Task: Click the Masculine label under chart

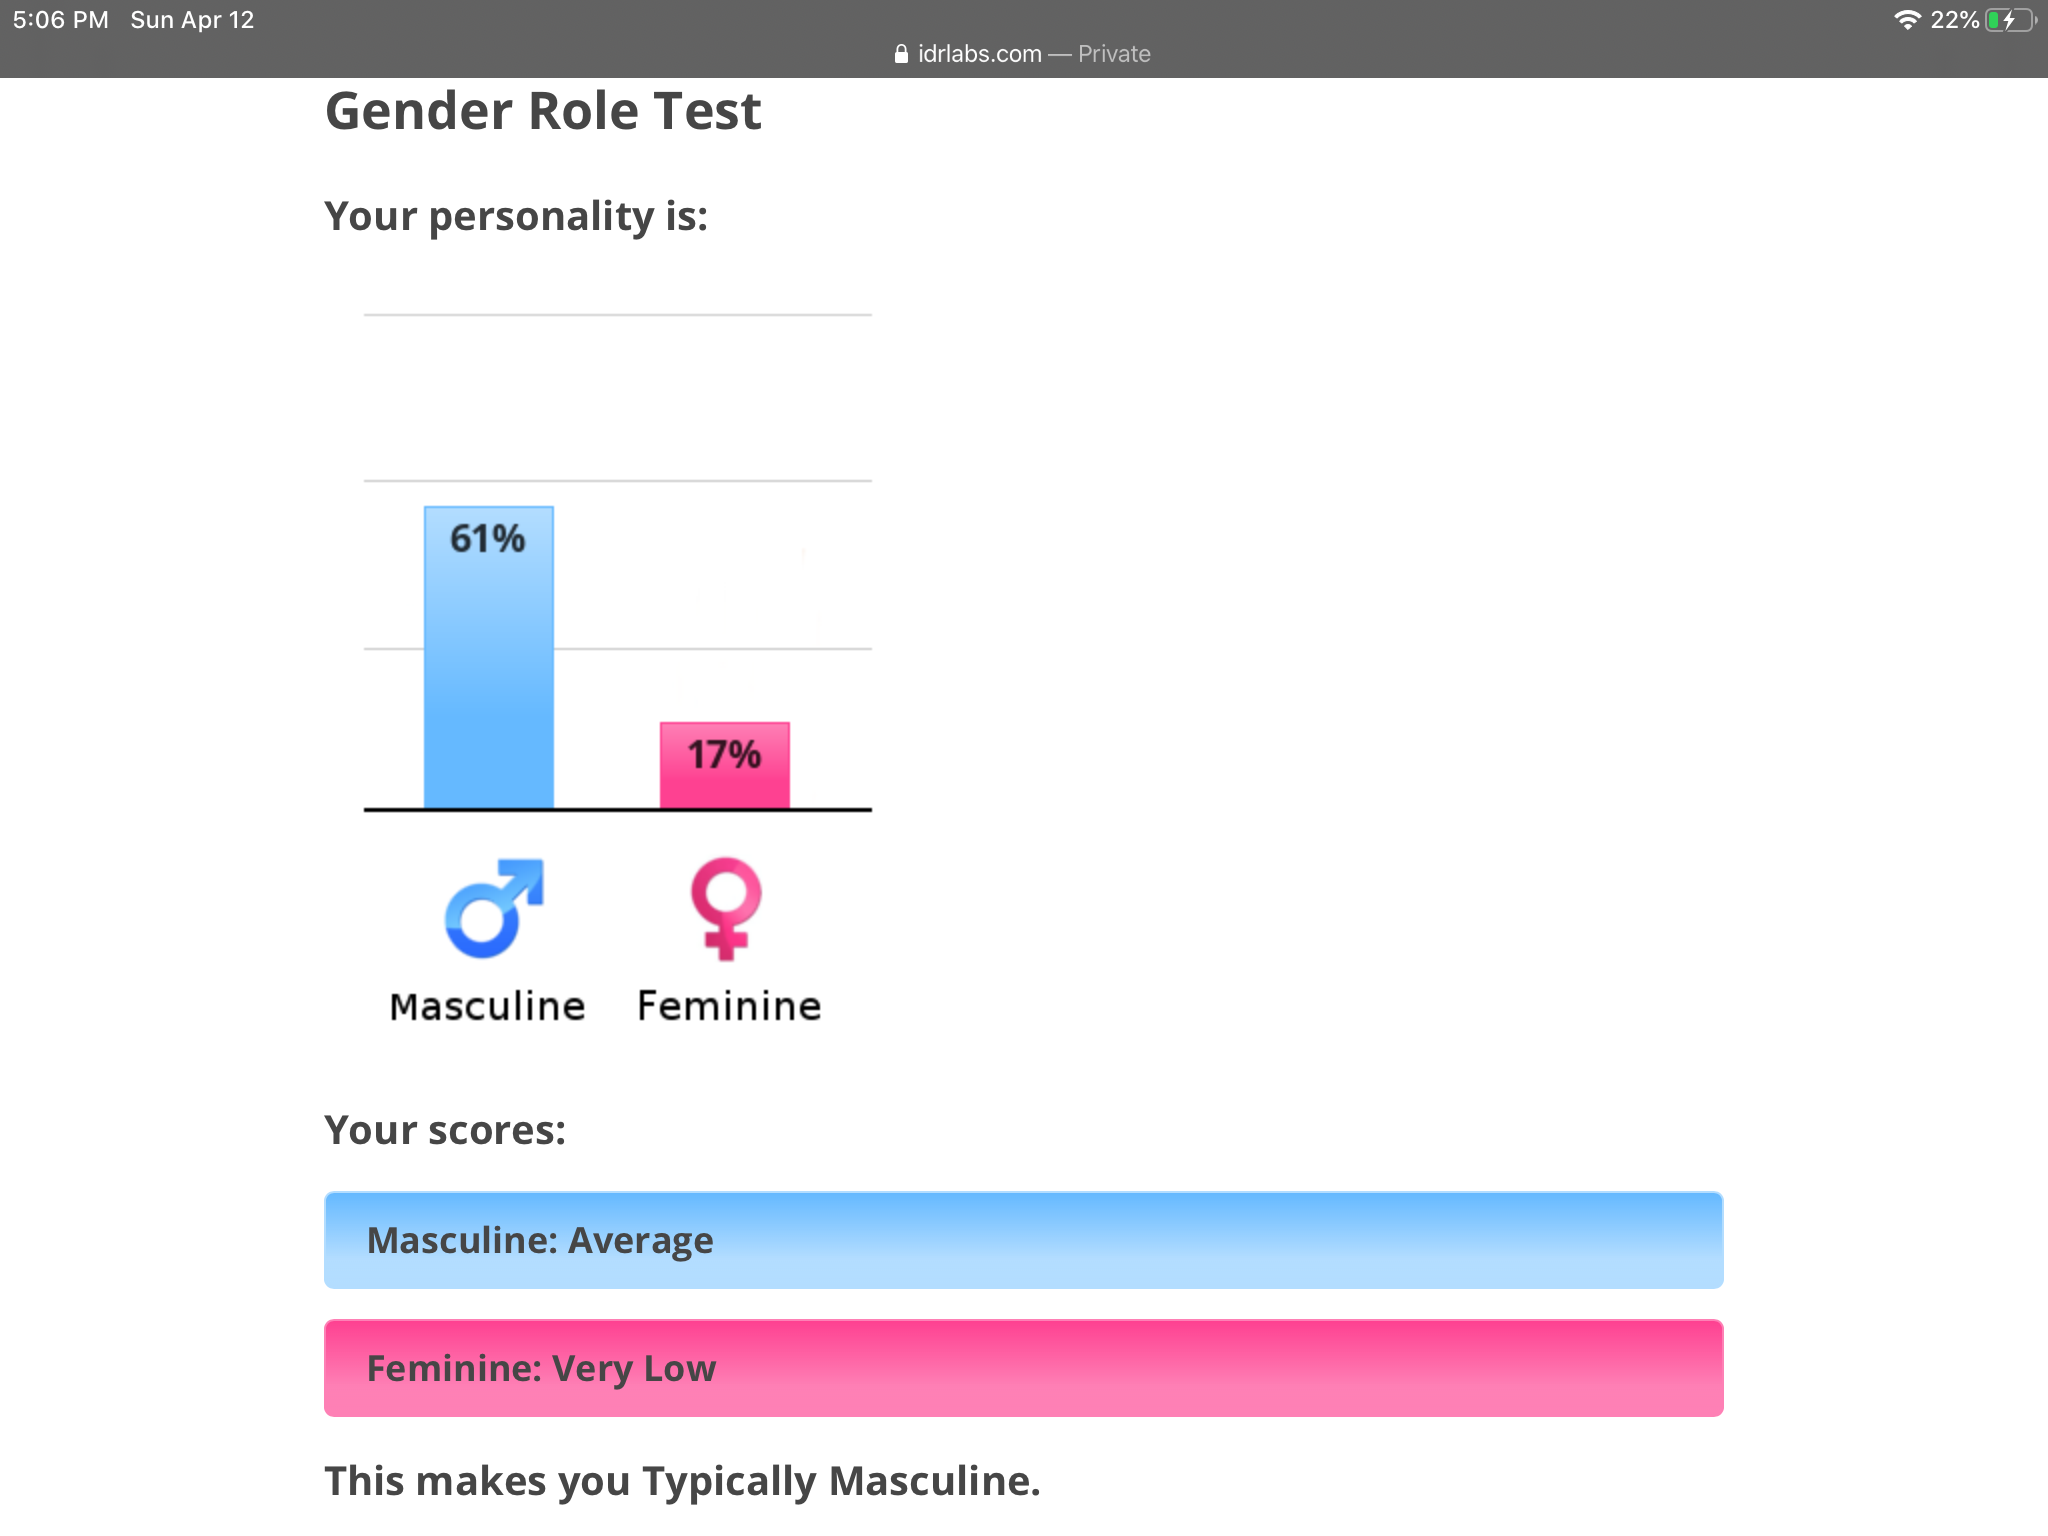Action: 487,1006
